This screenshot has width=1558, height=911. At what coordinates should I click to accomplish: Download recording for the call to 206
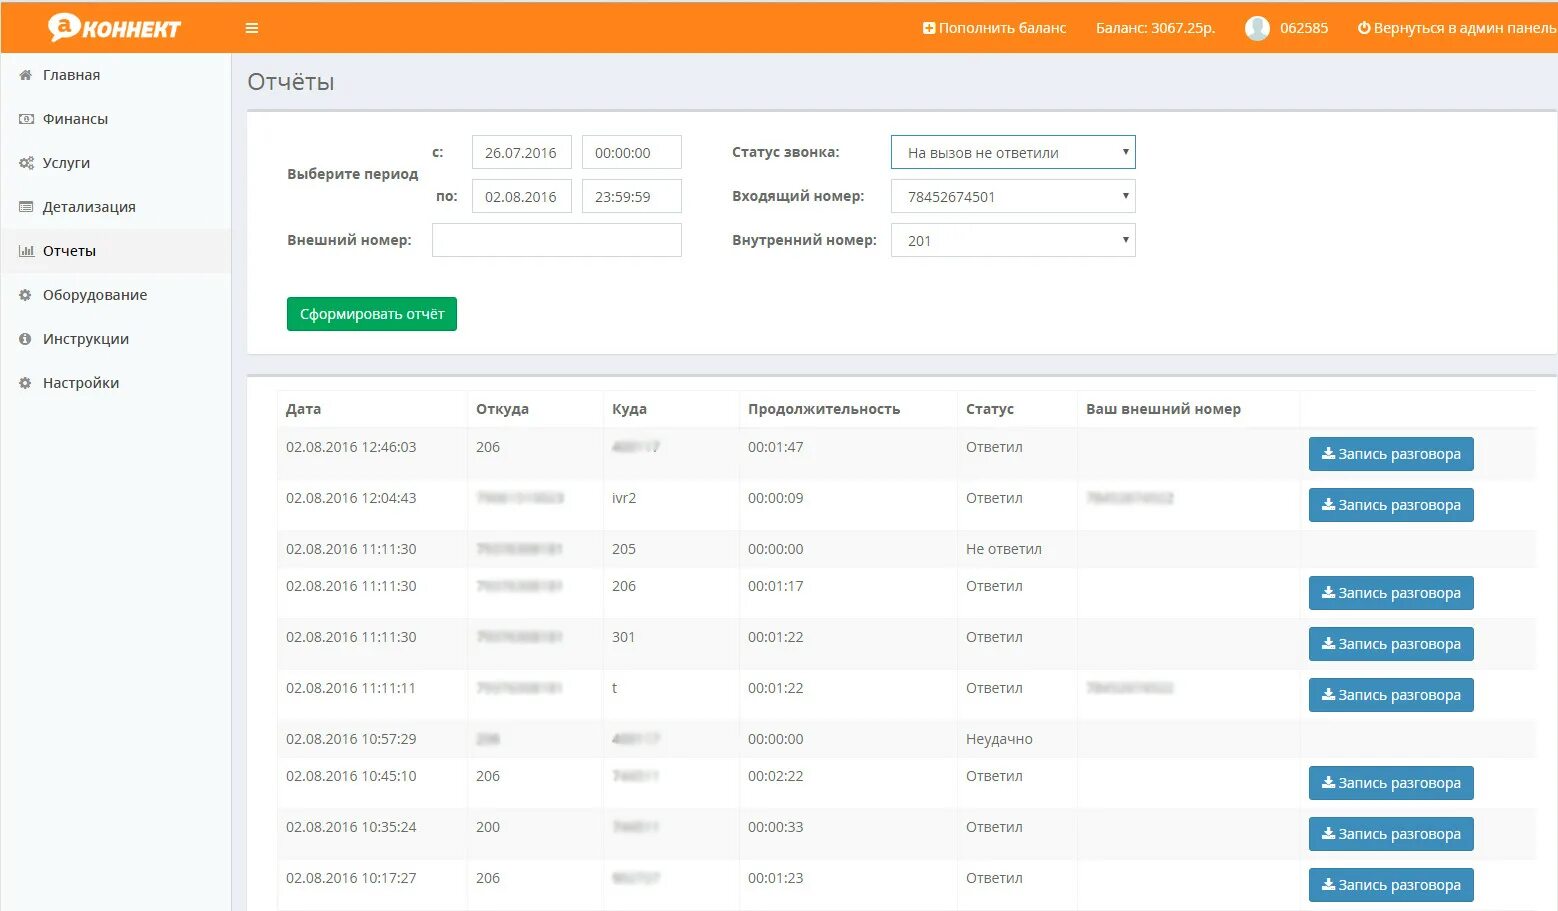click(1391, 593)
